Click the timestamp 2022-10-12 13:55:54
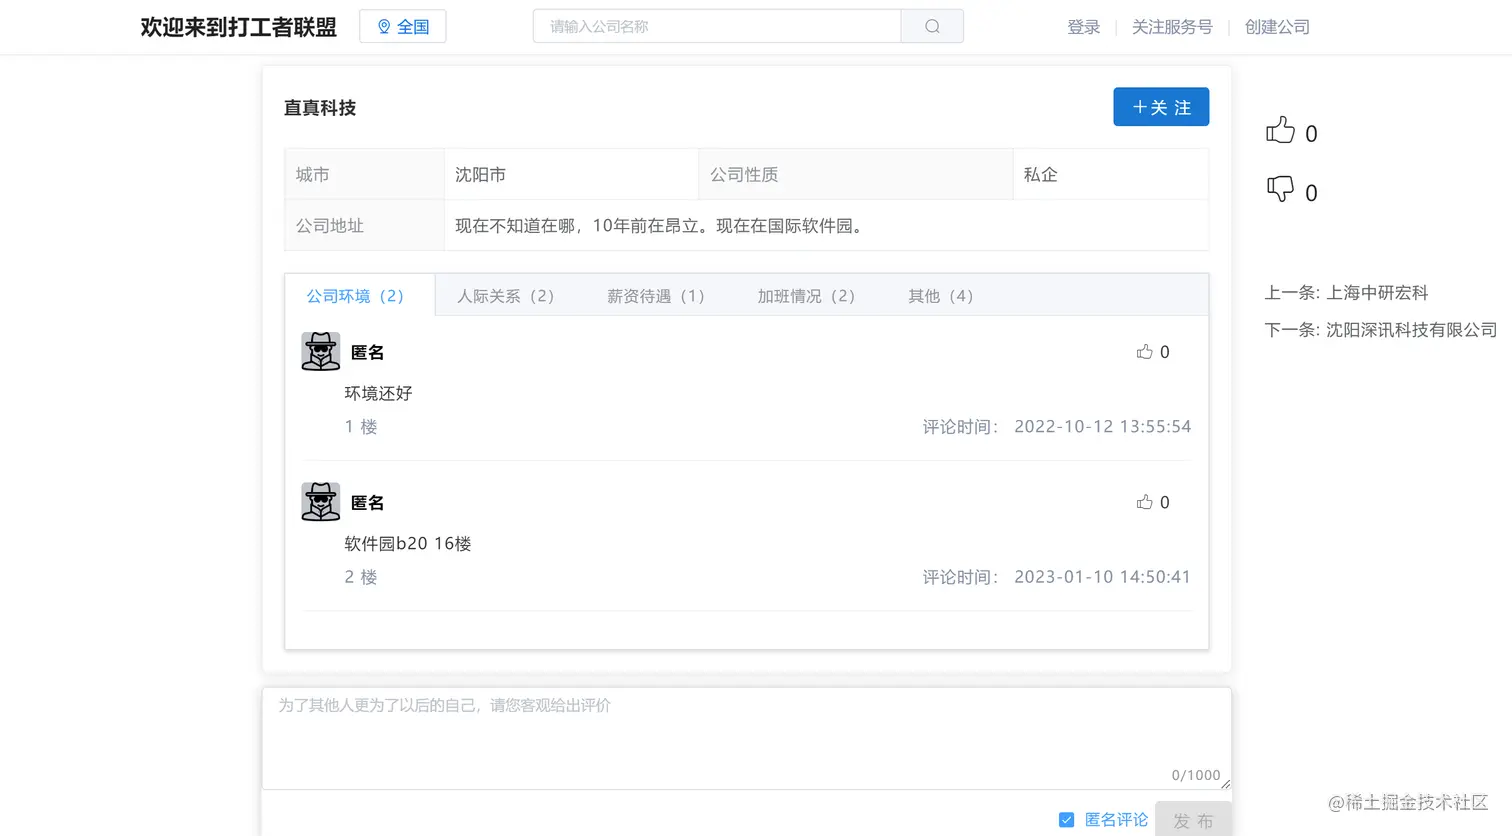Viewport: 1512px width, 836px height. (x=1102, y=427)
